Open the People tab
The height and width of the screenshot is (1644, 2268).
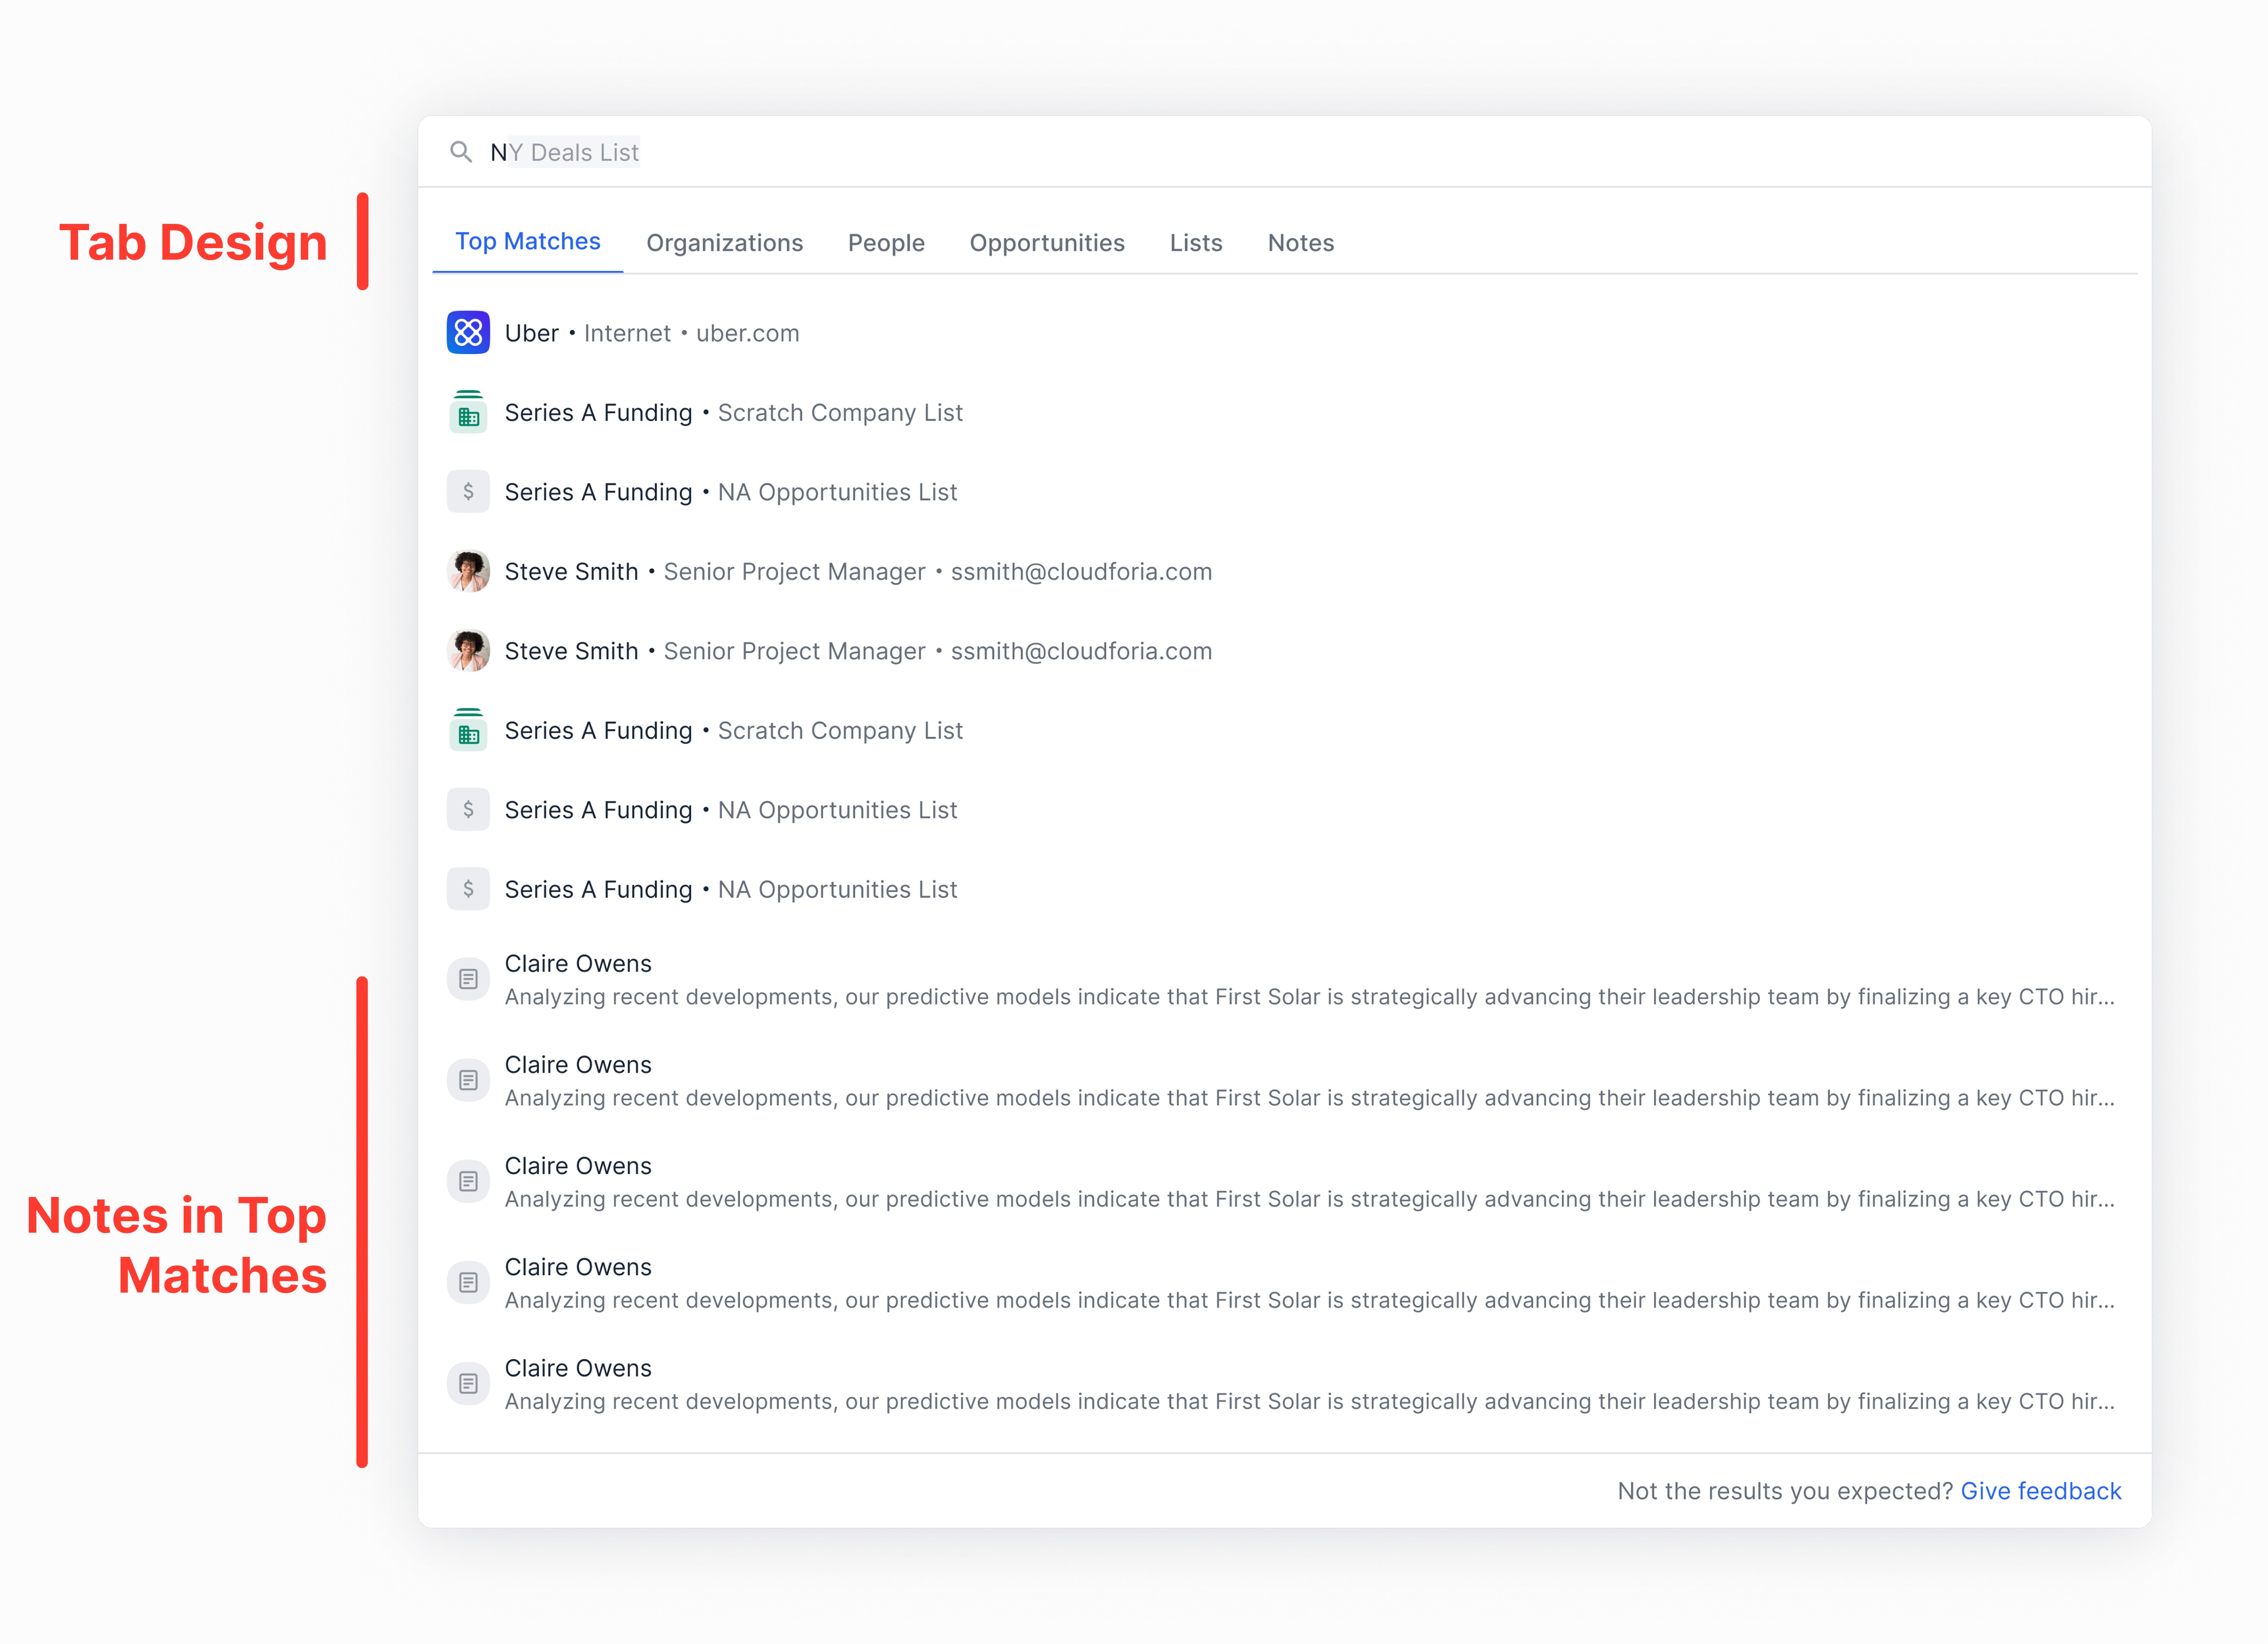(886, 243)
